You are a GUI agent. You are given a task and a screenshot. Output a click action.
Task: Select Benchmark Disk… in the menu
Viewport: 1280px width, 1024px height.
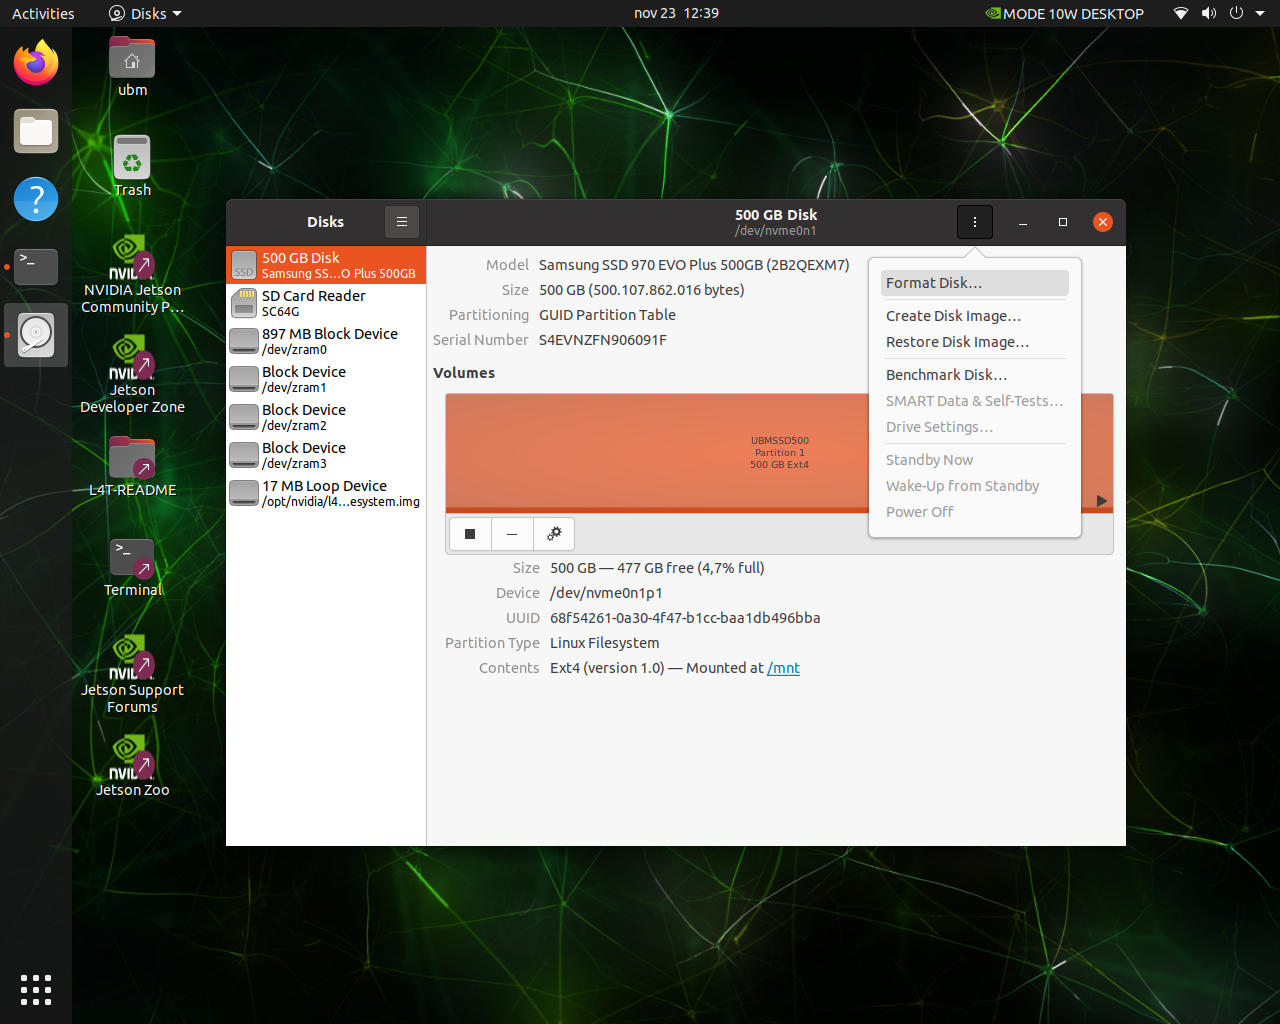[946, 375]
